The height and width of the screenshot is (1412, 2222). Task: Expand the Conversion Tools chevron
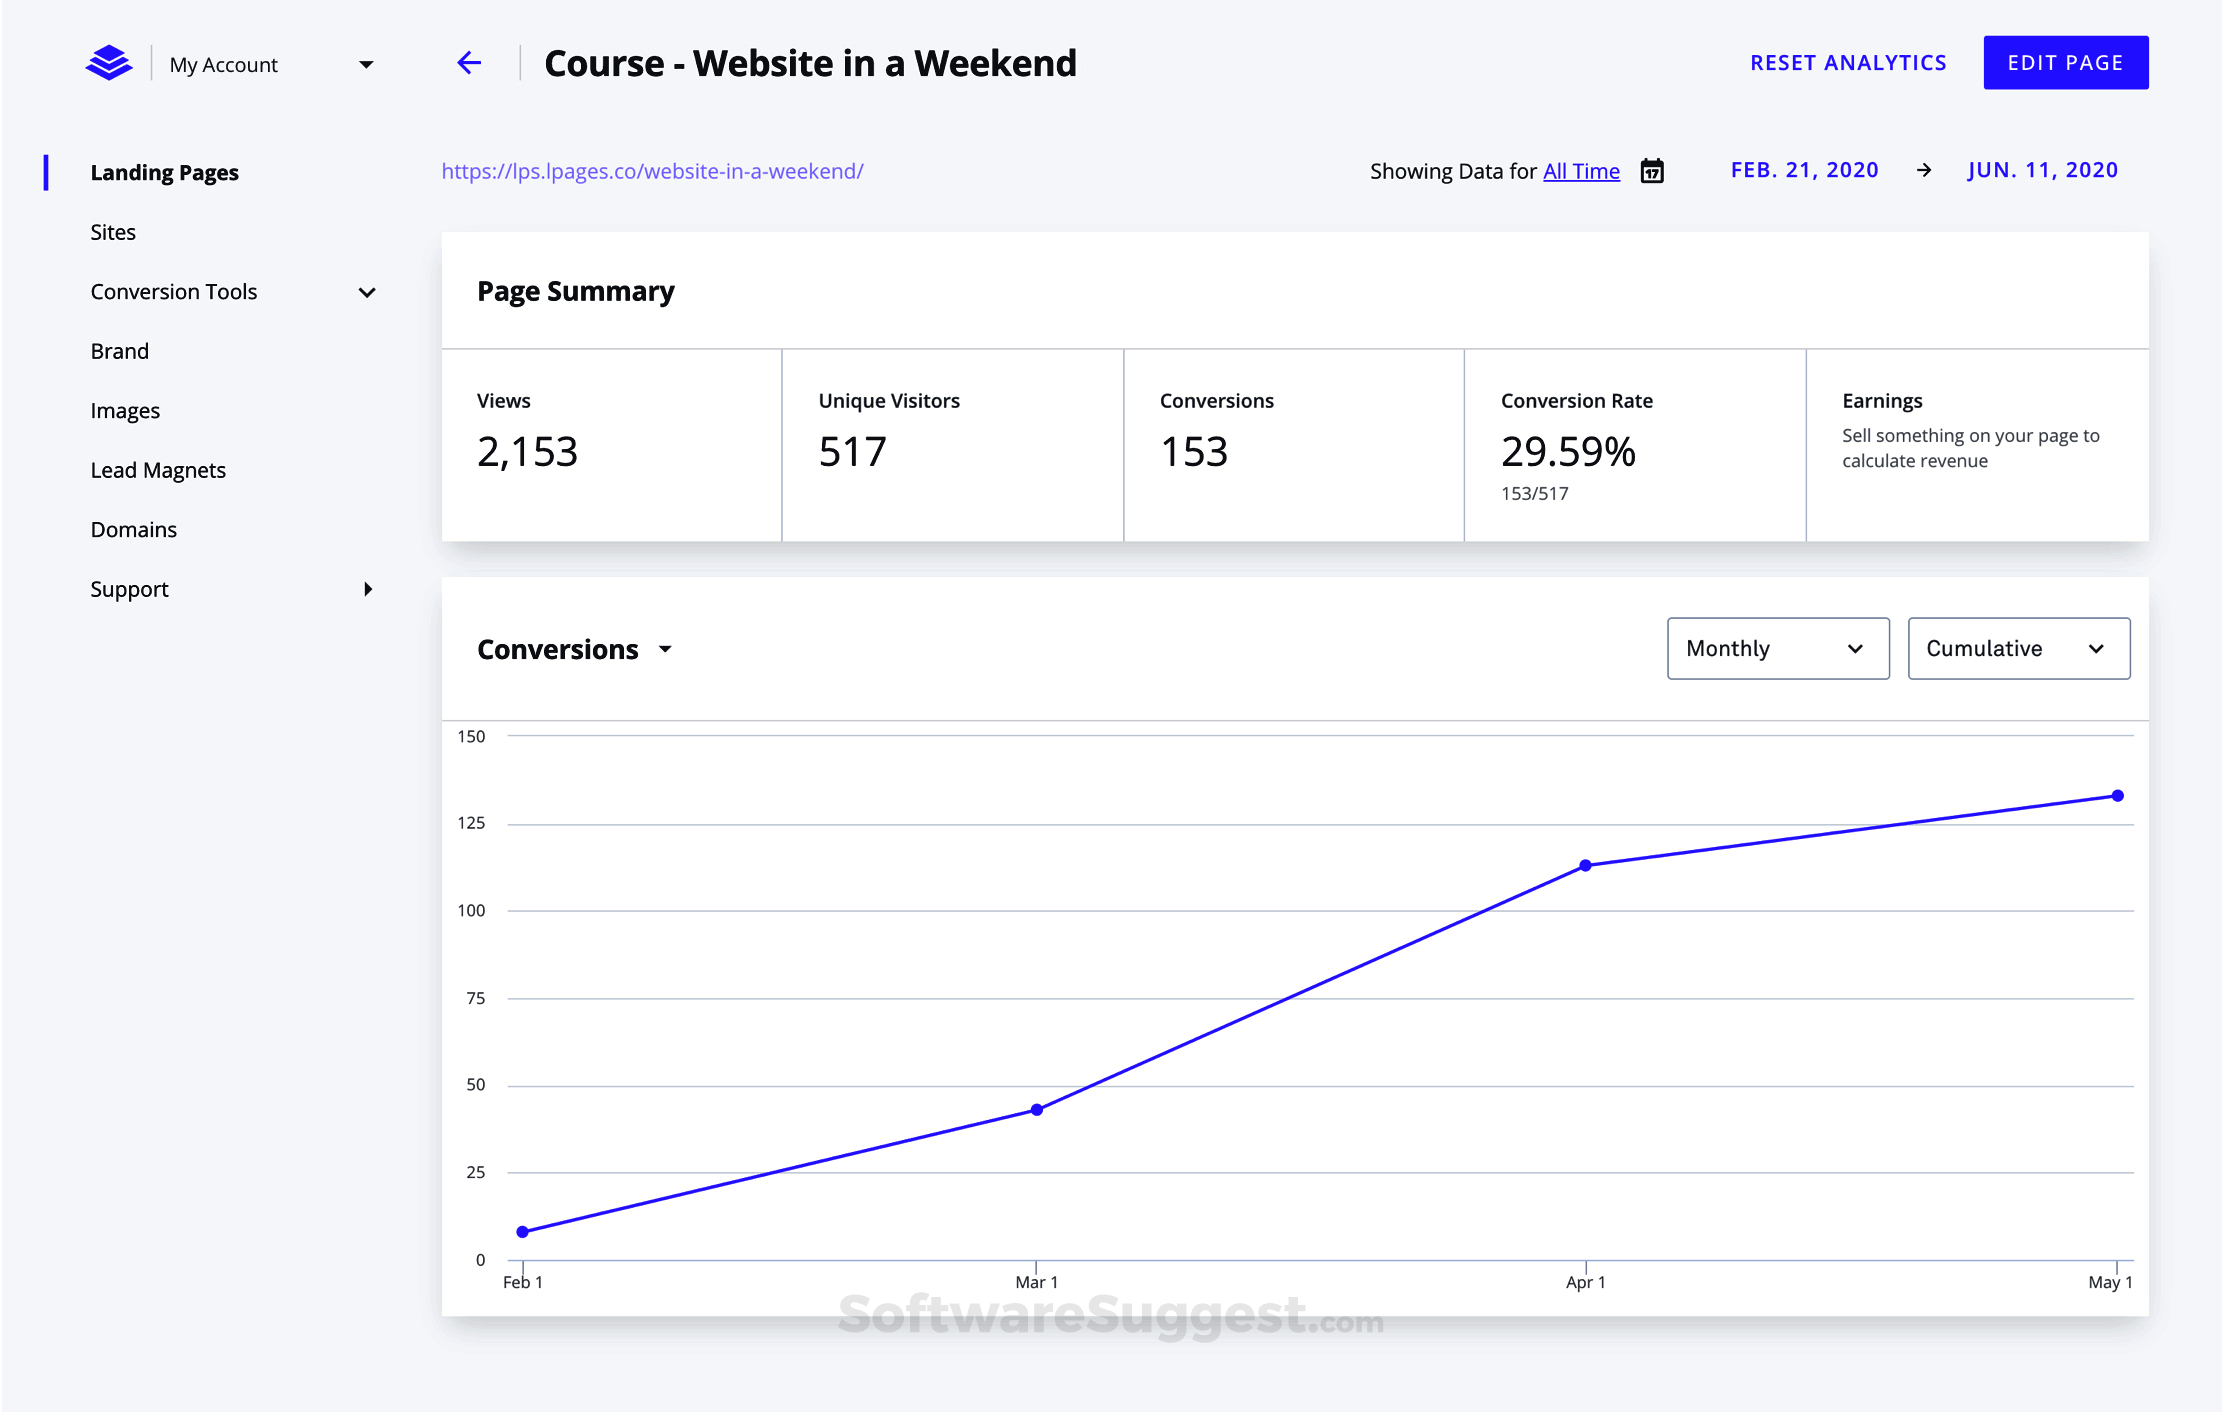[x=367, y=293]
